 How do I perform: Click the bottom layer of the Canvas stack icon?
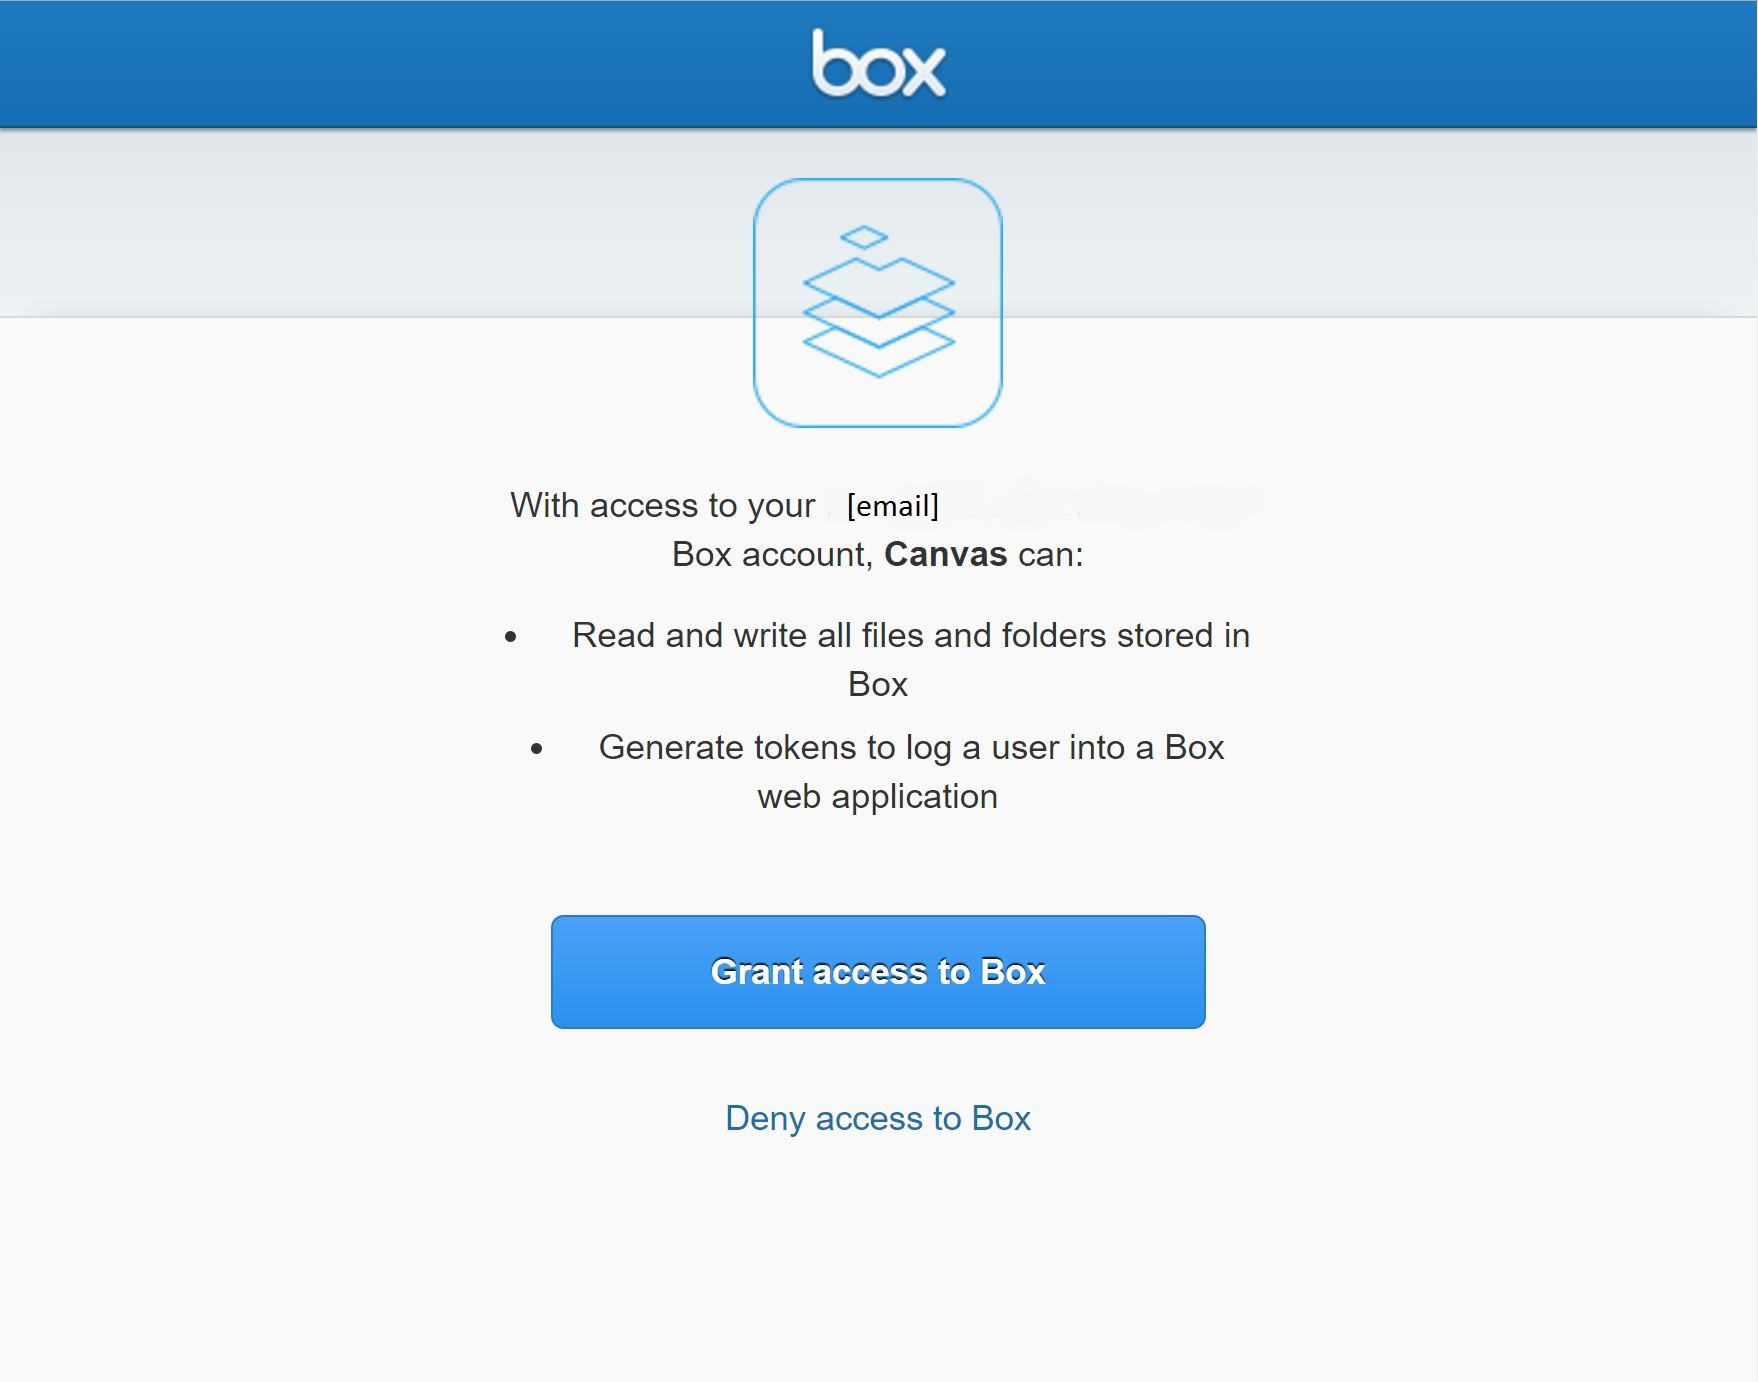[x=878, y=345]
